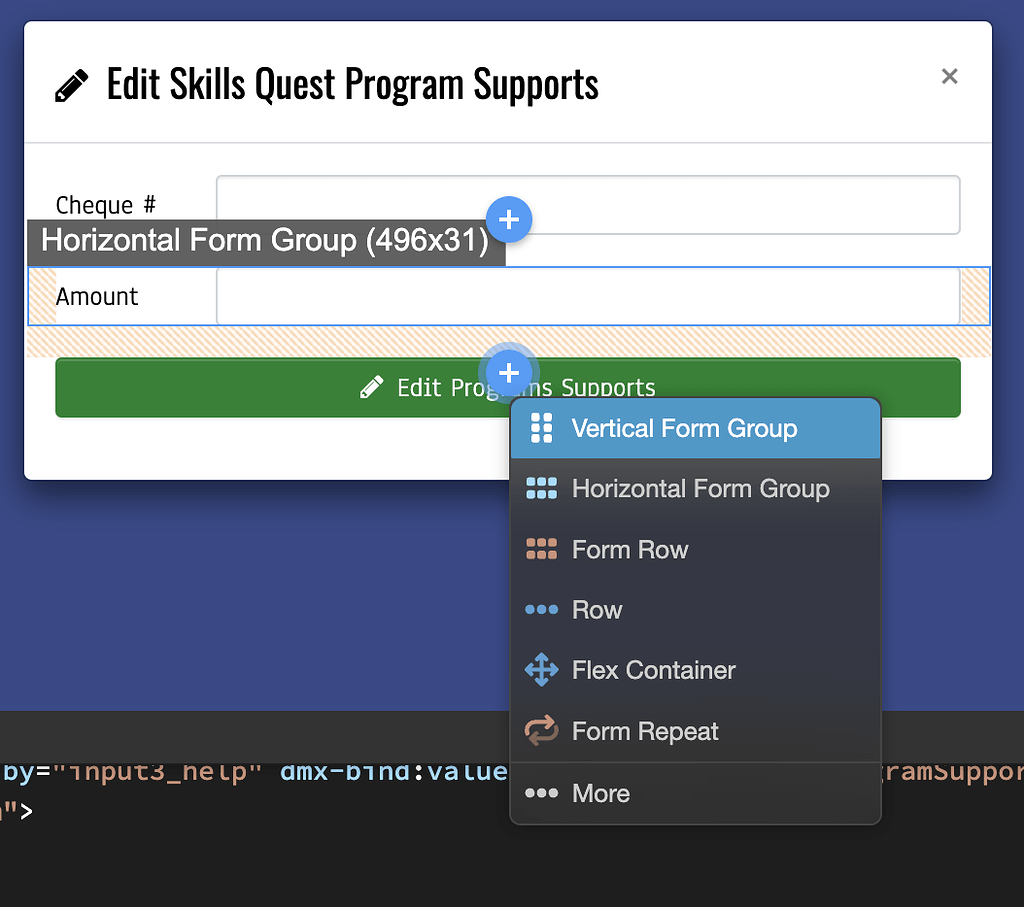
Task: Click the Form Row grid icon
Action: (x=542, y=549)
